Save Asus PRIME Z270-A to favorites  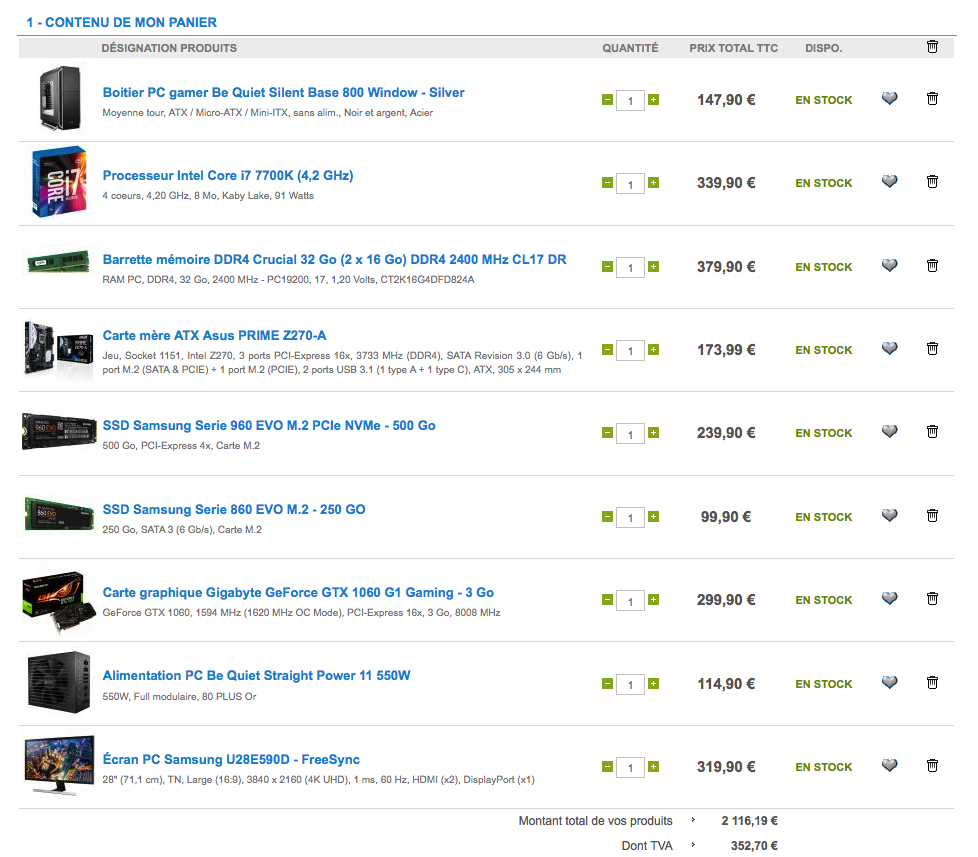tap(889, 349)
